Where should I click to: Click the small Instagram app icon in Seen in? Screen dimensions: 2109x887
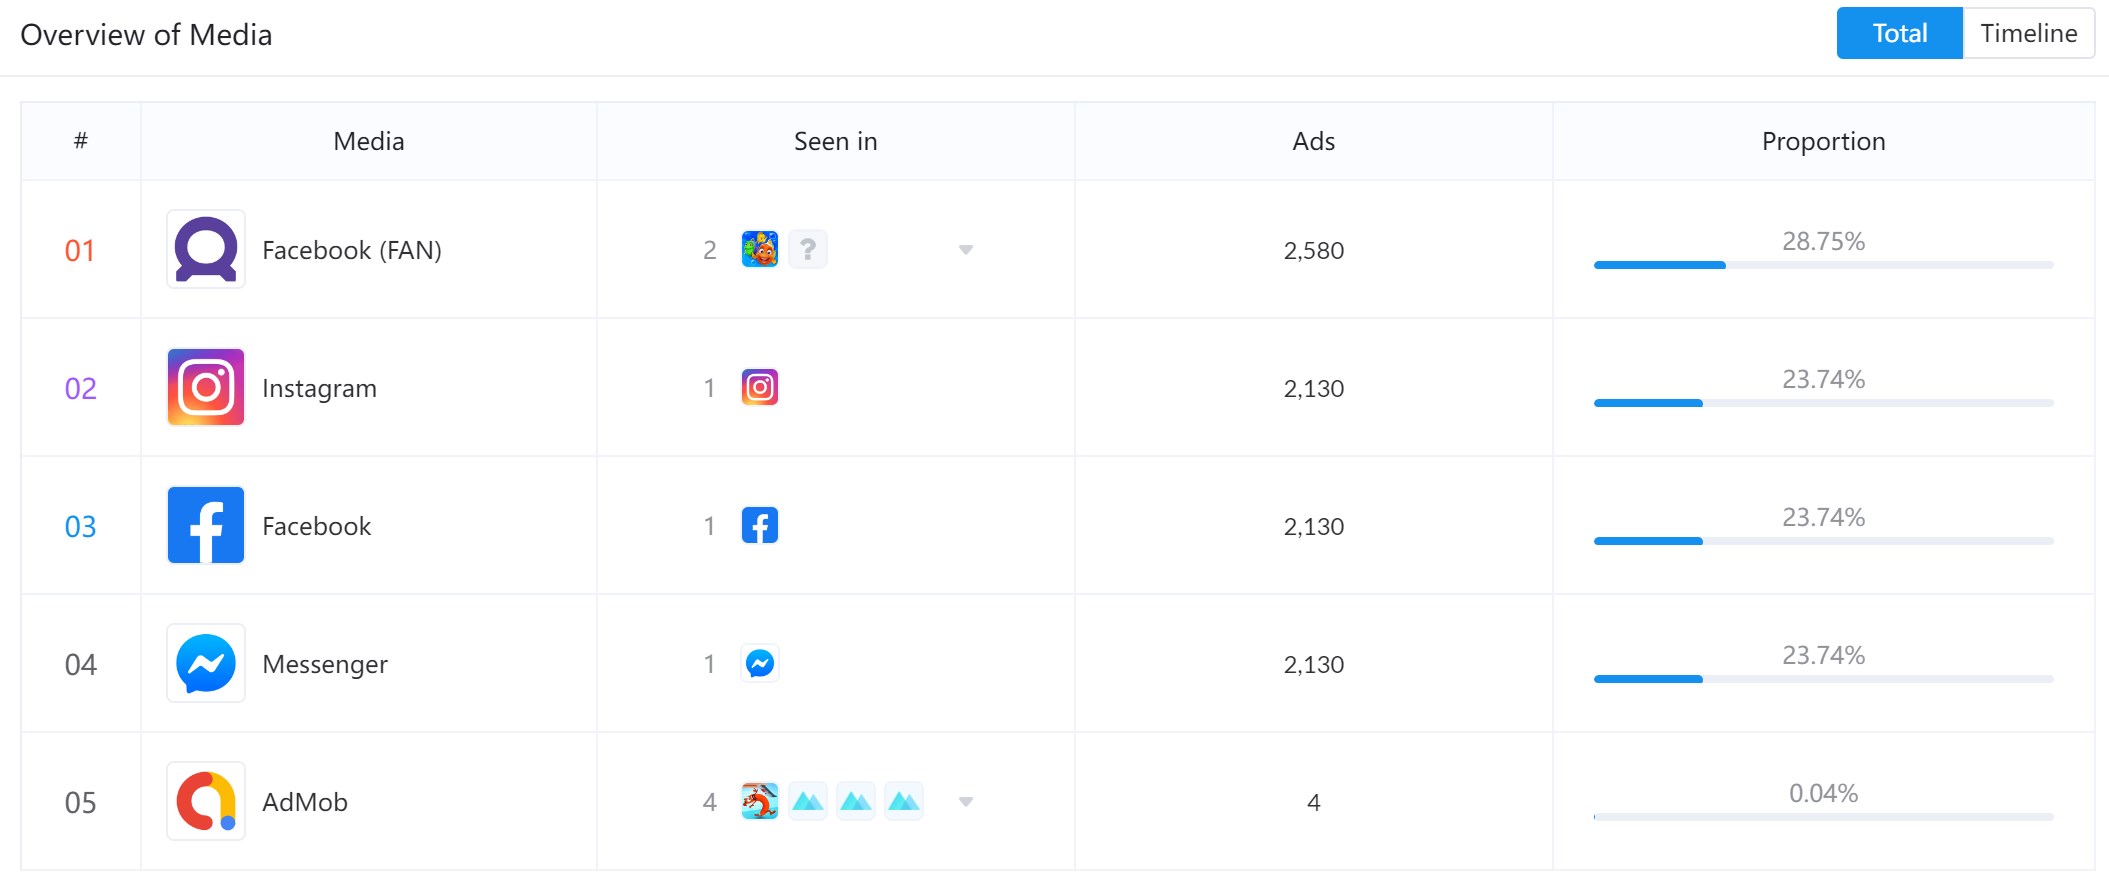(760, 387)
